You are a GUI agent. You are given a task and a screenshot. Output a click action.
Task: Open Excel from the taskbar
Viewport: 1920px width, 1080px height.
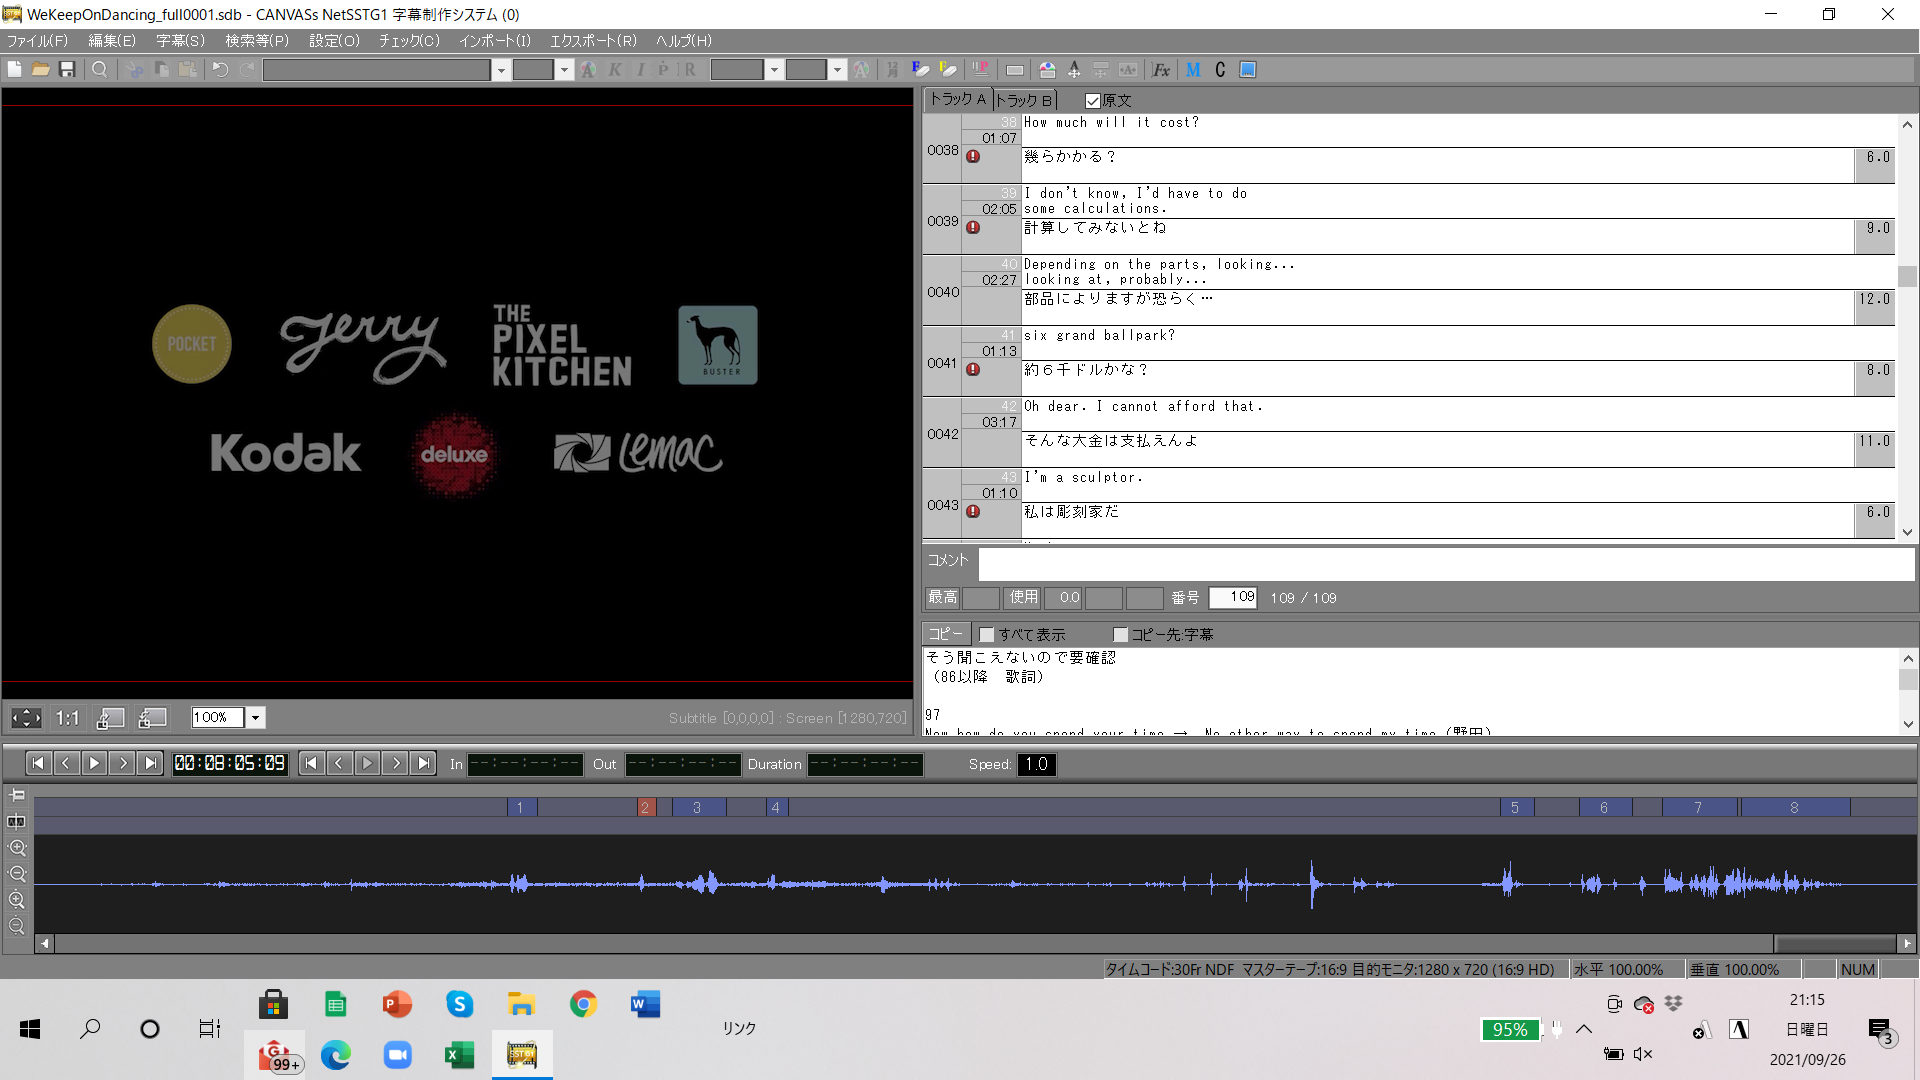459,1055
